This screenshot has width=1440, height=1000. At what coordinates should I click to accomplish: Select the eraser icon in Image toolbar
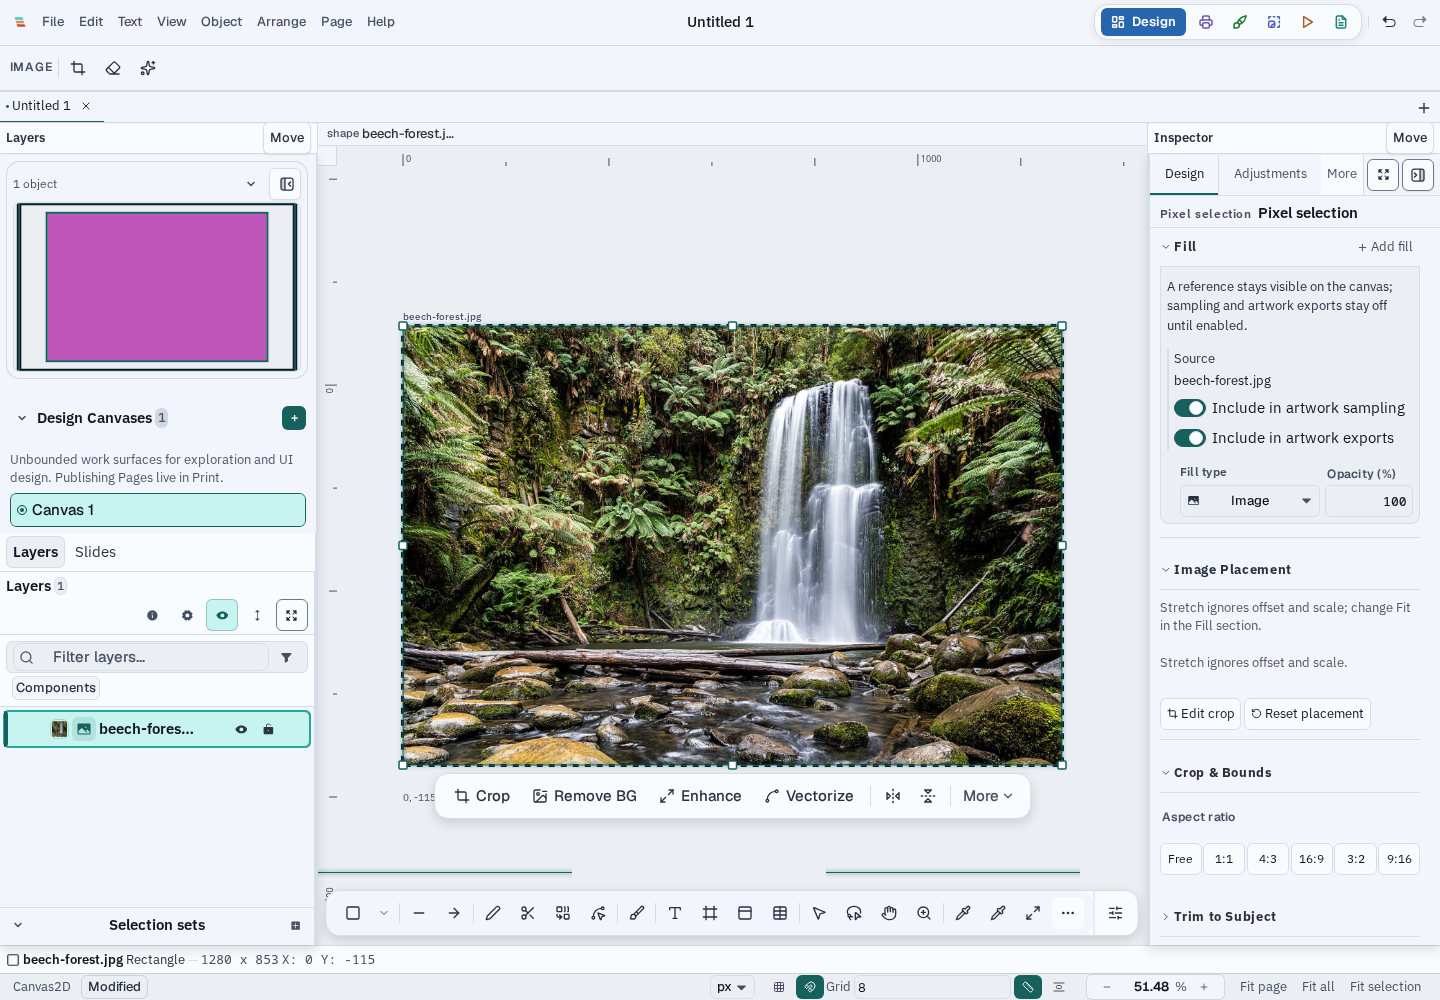pos(113,68)
